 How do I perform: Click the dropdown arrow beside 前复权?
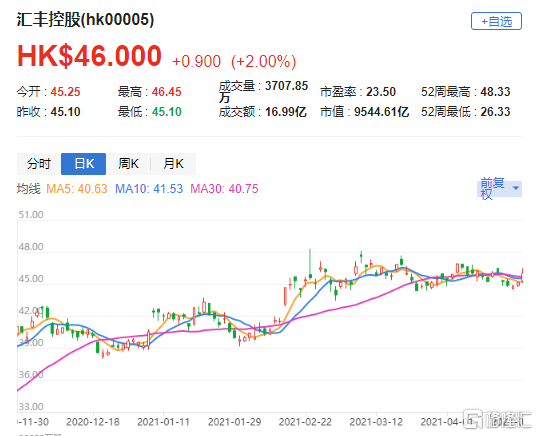tap(515, 188)
